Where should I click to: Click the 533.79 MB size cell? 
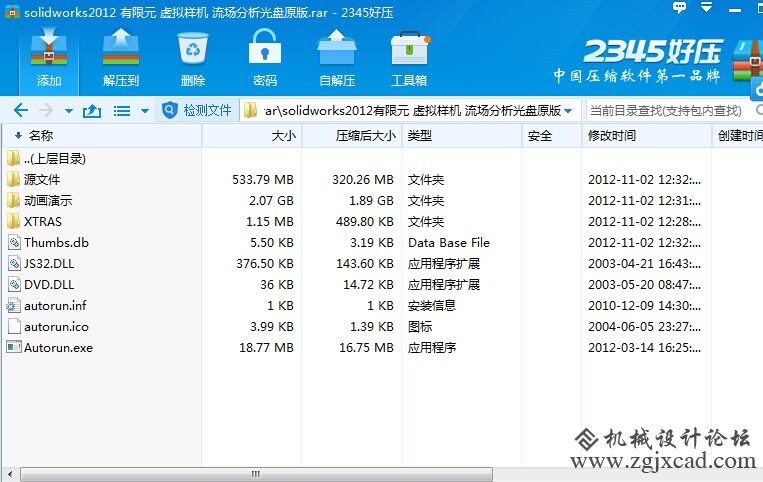(263, 179)
